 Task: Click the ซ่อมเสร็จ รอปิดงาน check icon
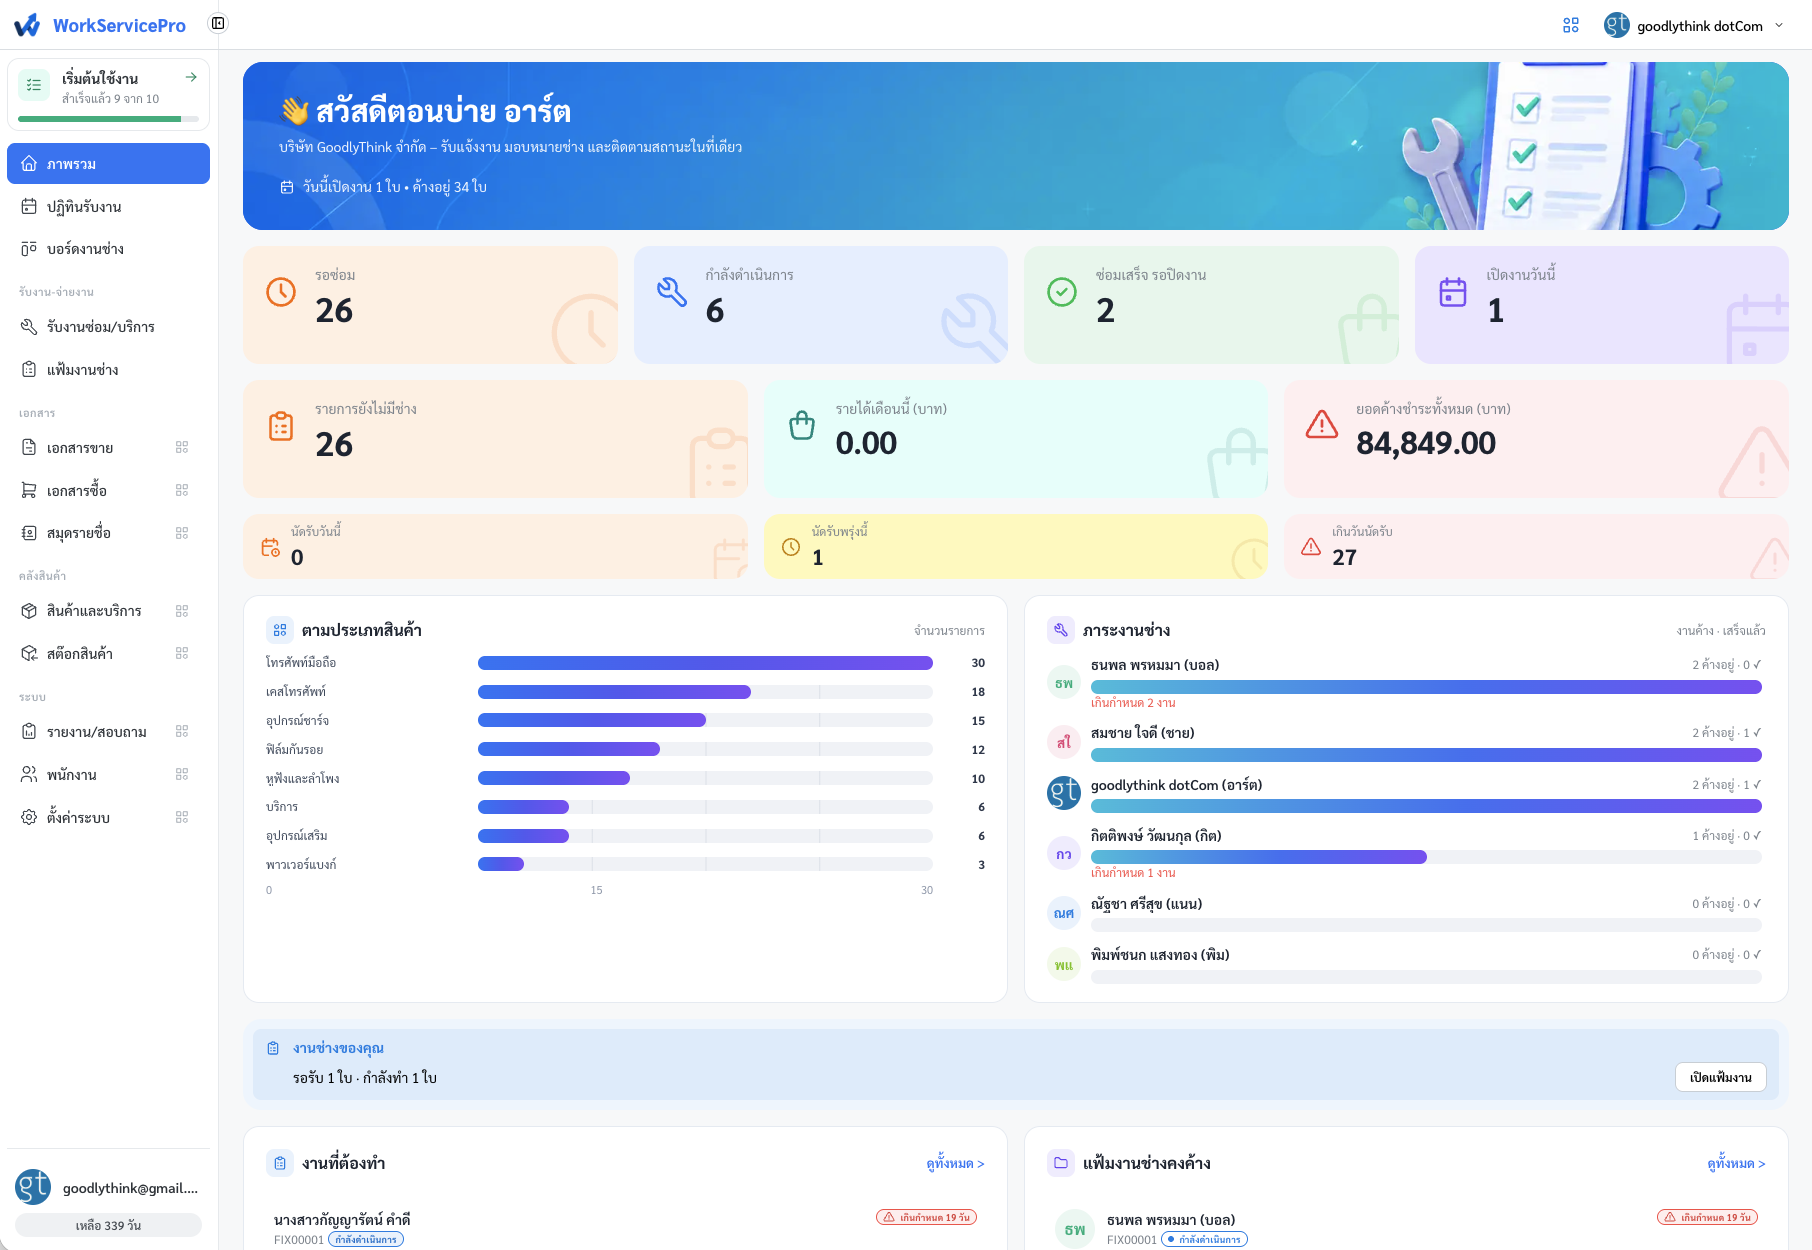1061,292
